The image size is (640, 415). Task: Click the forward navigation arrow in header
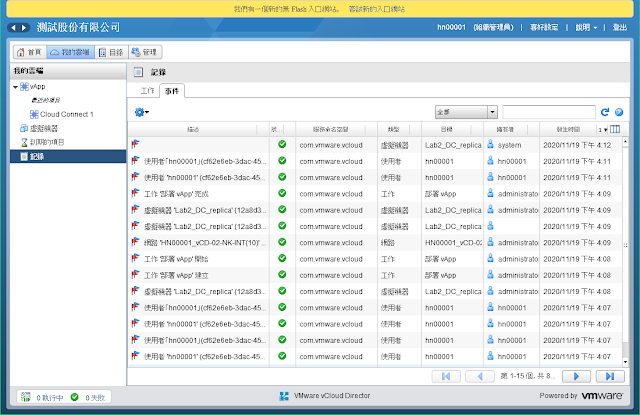pos(24,28)
